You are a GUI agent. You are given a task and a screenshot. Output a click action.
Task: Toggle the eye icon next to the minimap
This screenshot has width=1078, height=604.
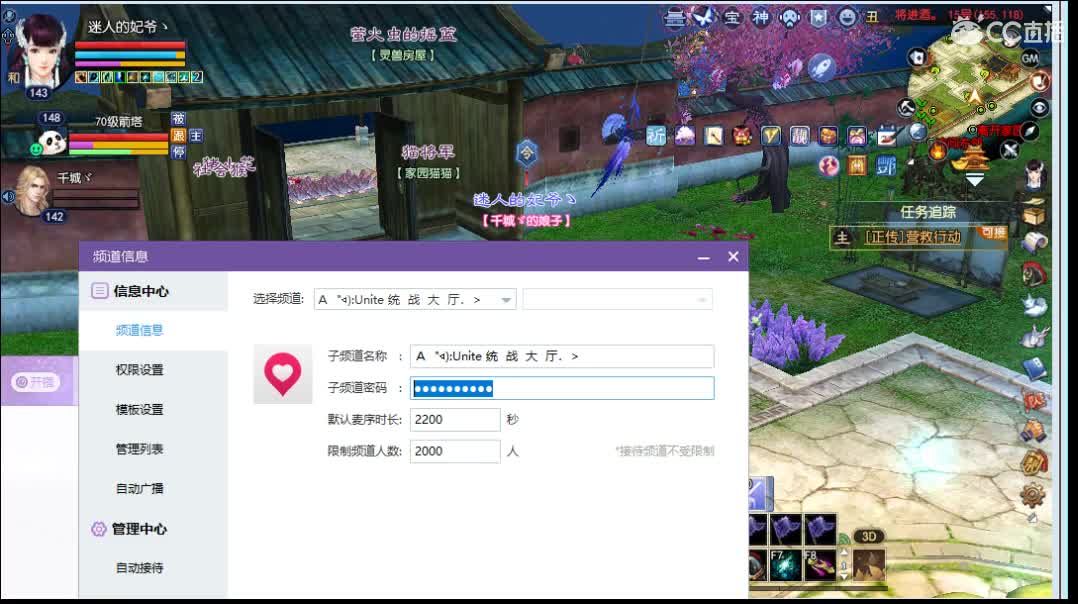tap(1038, 108)
